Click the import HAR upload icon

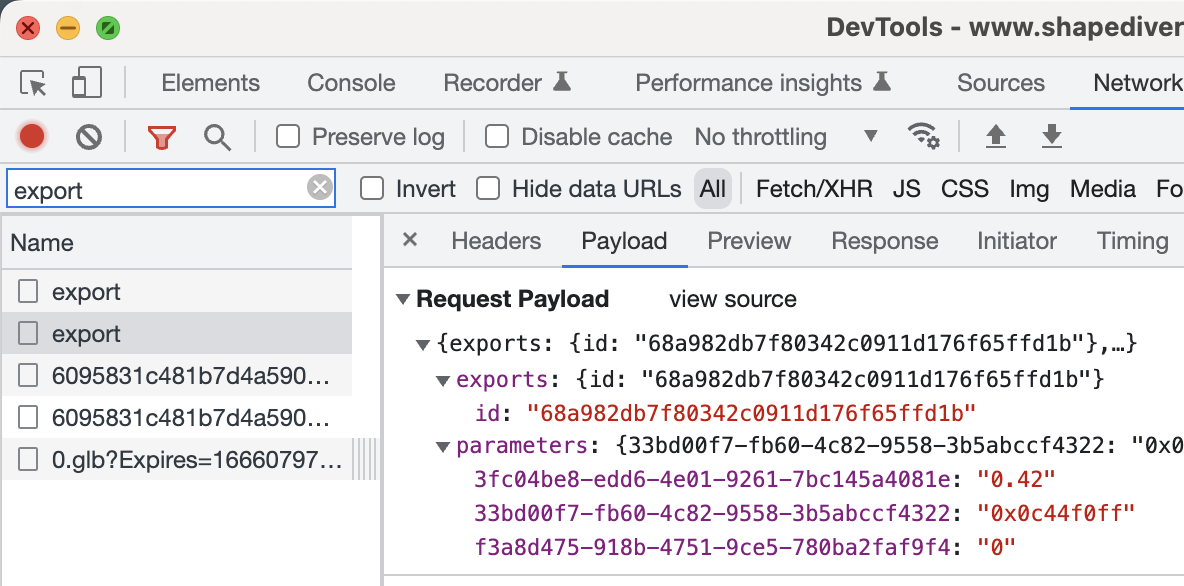995,136
